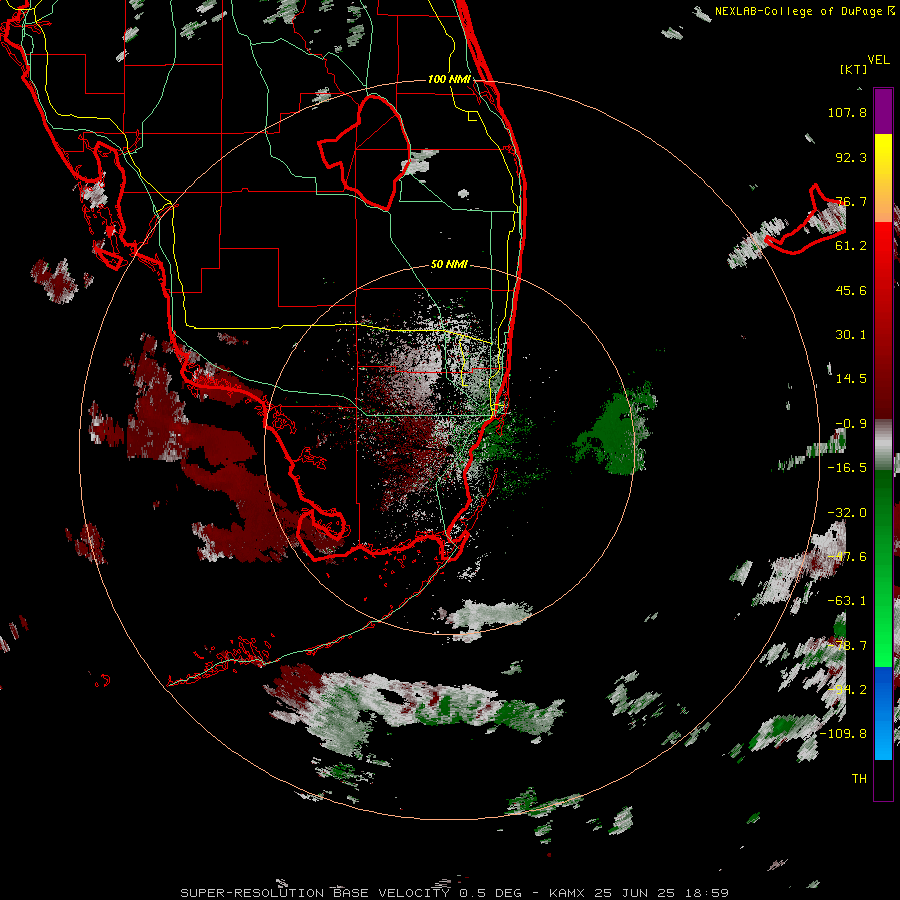This screenshot has height=900, width=900.
Task: Click the Grand Bahama island outline
Action: pyautogui.click(x=806, y=221)
